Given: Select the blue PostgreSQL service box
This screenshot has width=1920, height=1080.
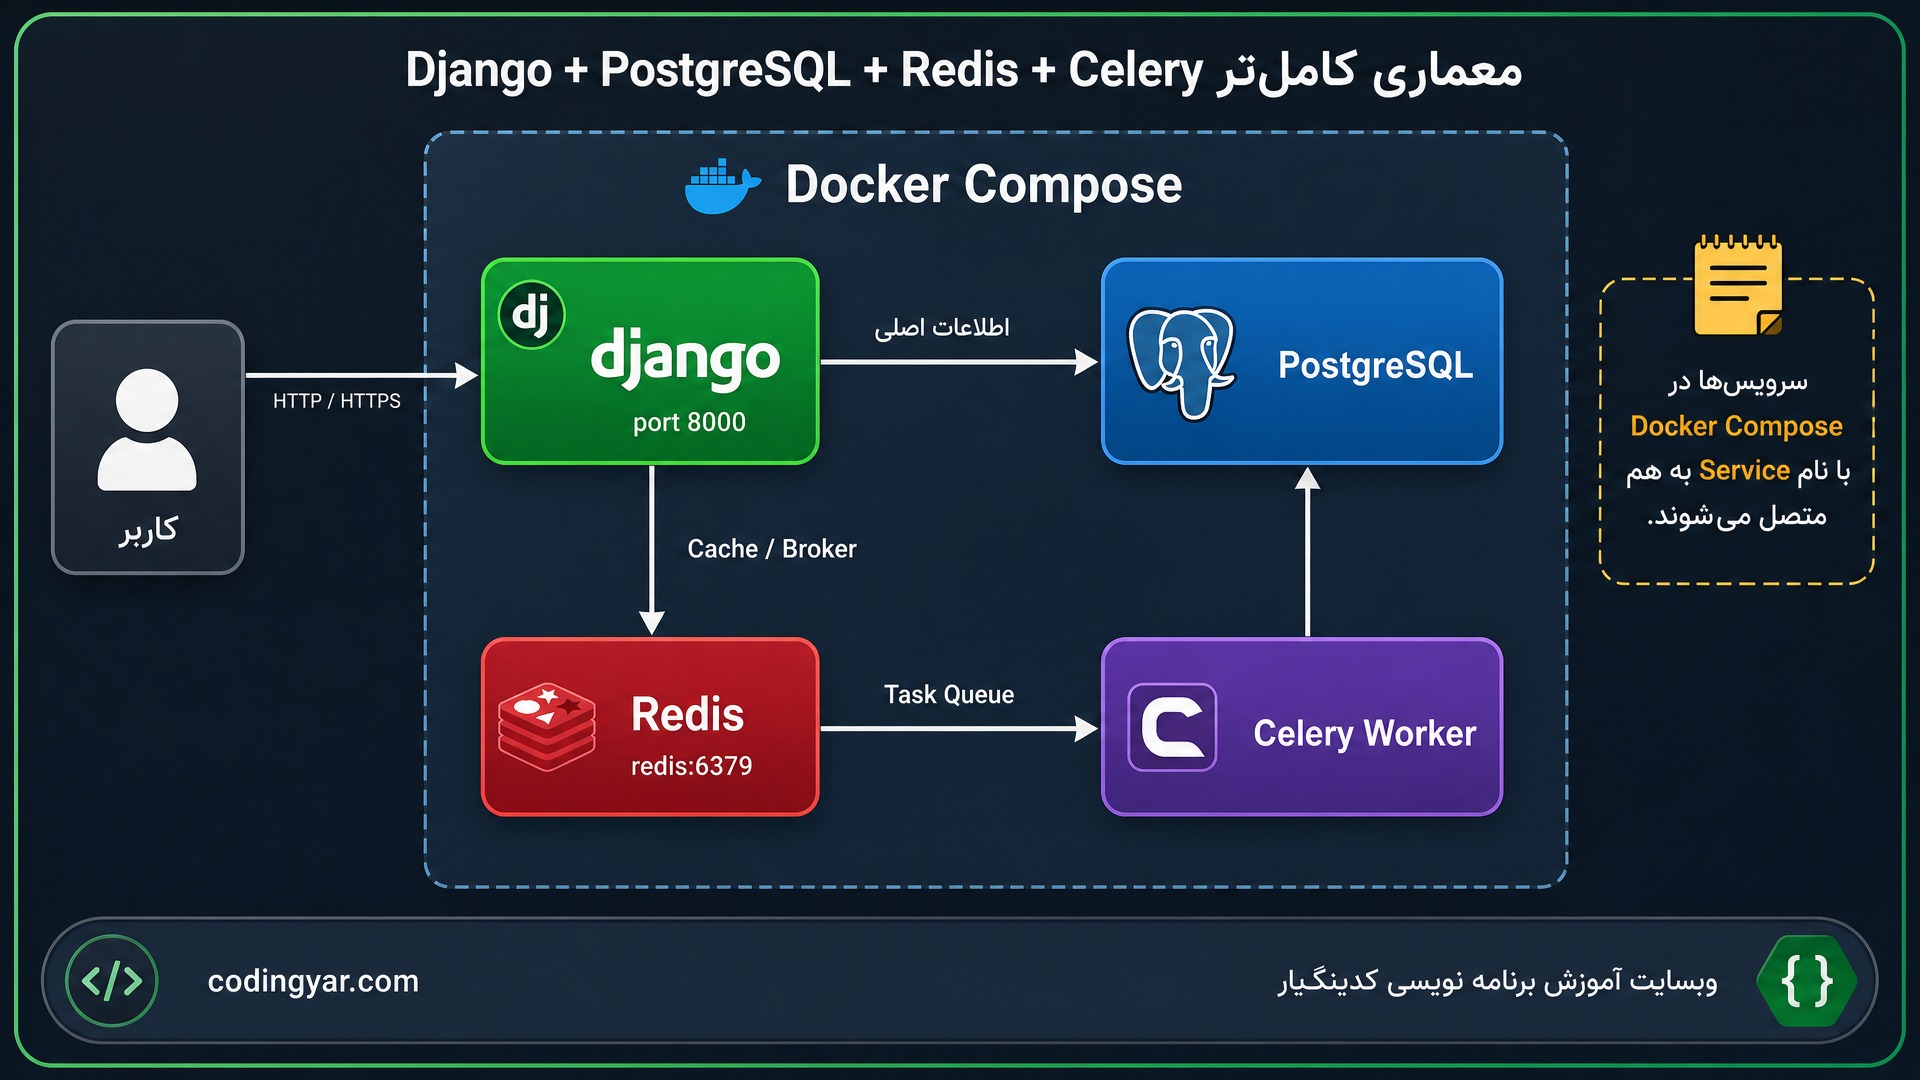Looking at the screenshot, I should click(1302, 361).
